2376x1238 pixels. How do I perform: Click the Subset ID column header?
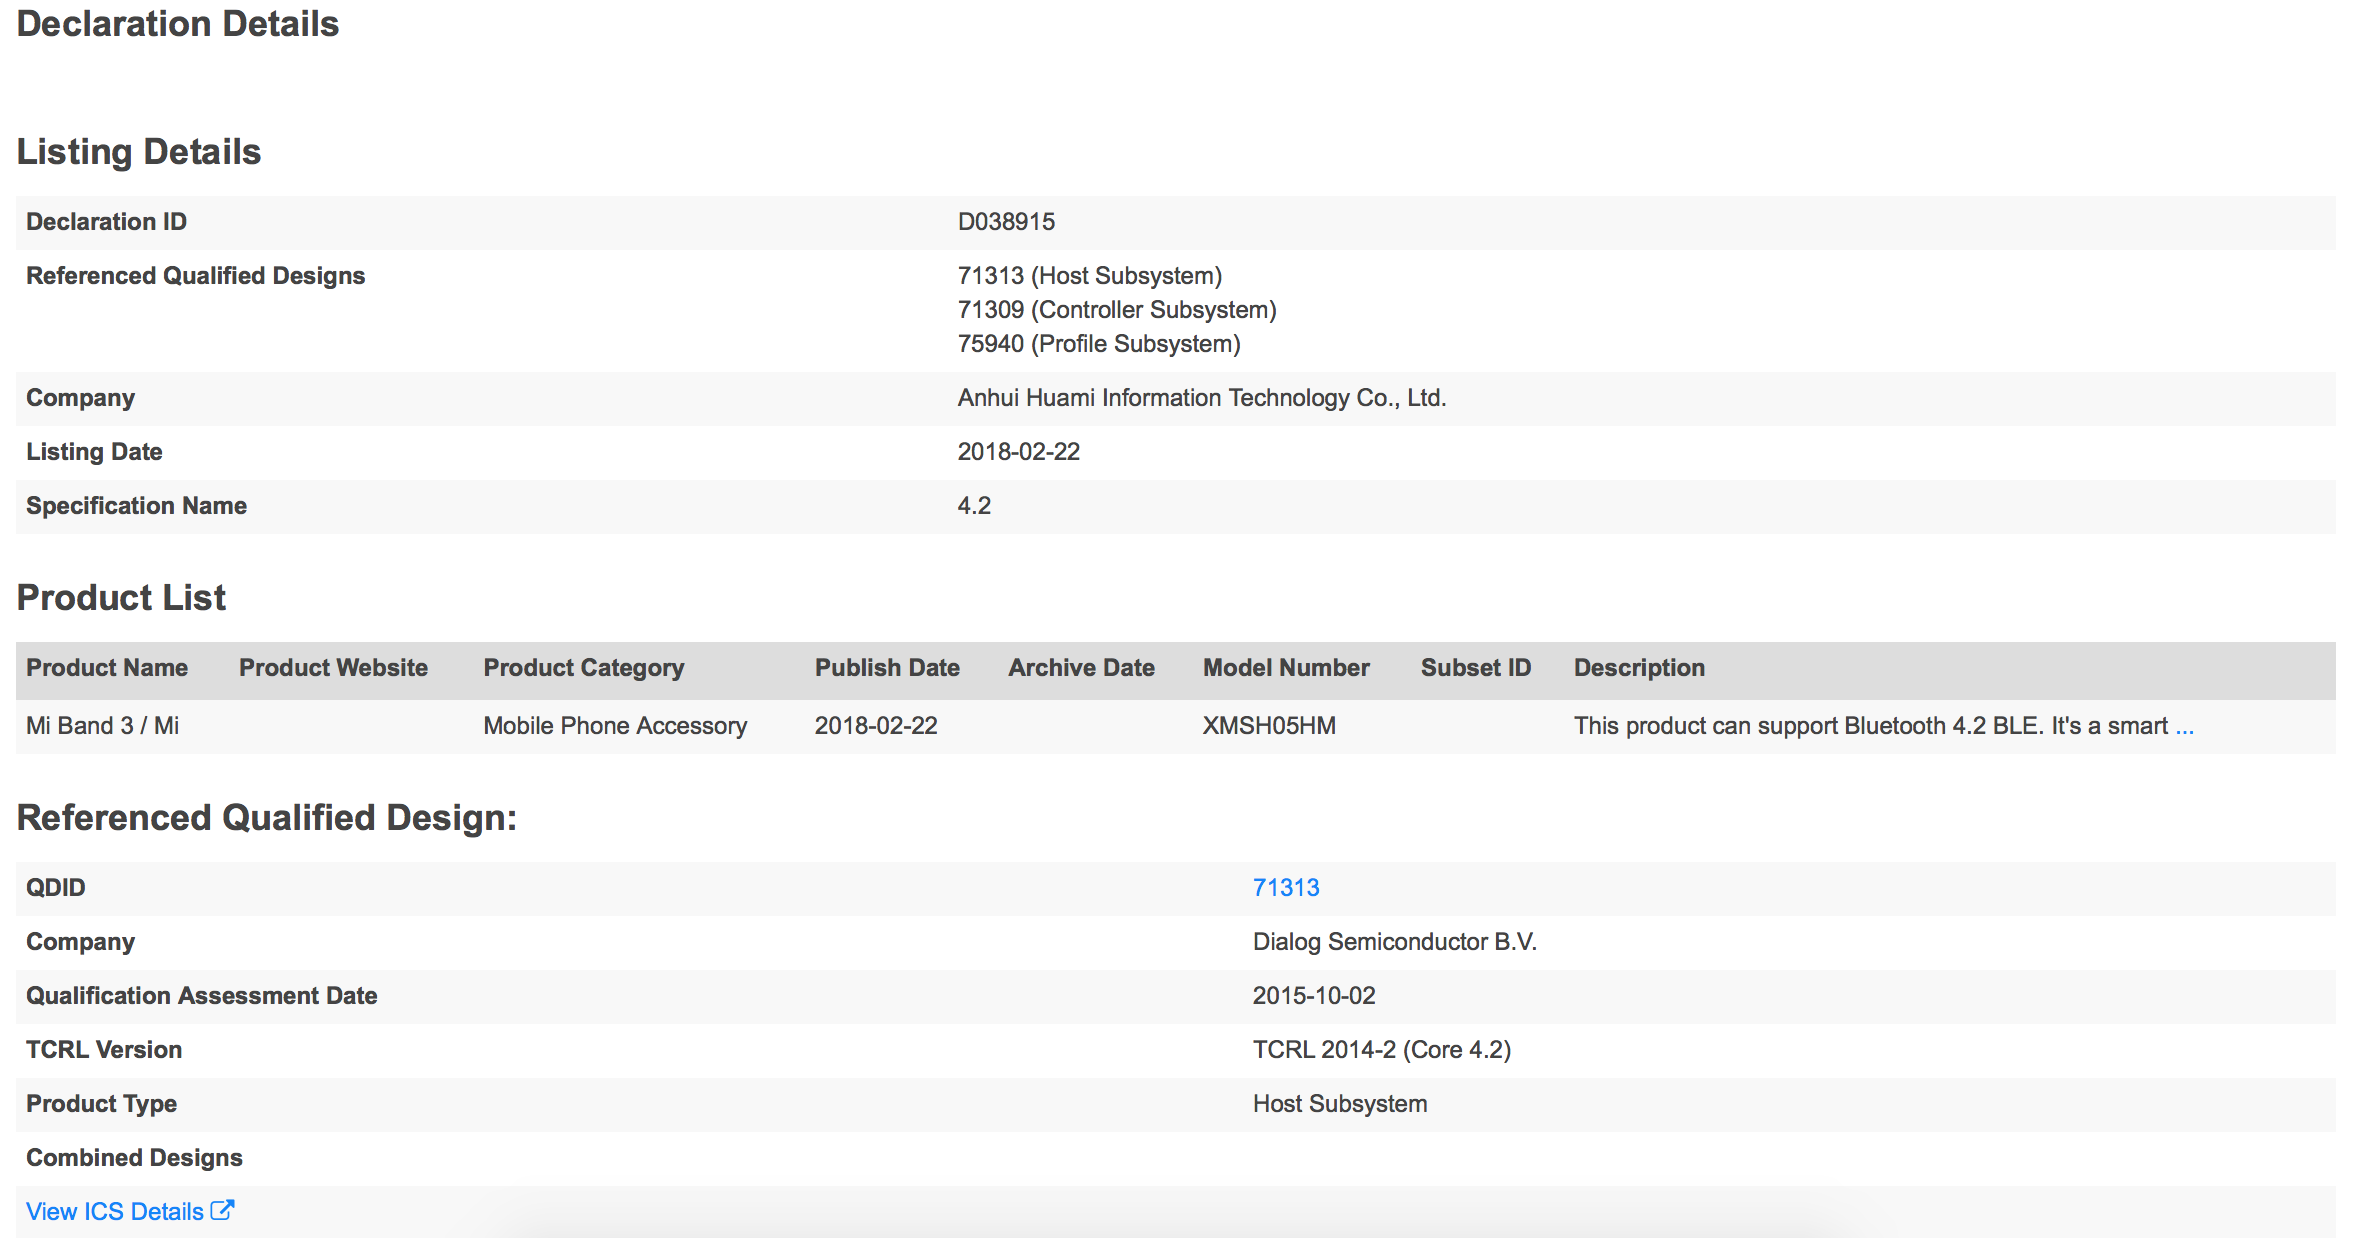pyautogui.click(x=1476, y=668)
